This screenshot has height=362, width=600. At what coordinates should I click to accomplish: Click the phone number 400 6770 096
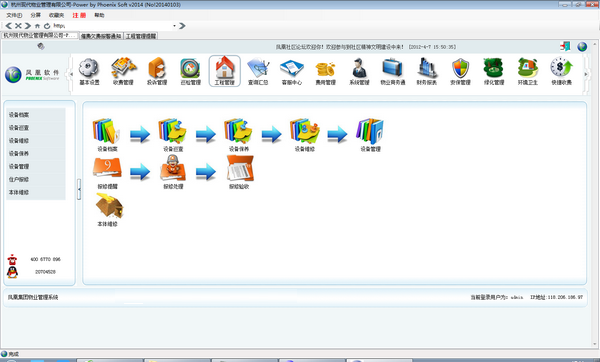pos(46,259)
